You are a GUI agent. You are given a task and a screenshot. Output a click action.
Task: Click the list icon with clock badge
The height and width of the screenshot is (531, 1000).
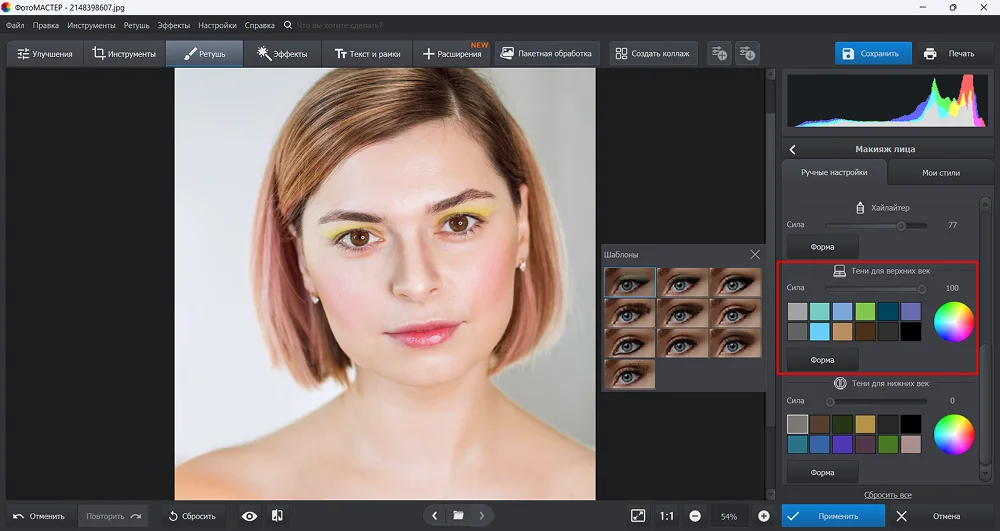point(747,54)
